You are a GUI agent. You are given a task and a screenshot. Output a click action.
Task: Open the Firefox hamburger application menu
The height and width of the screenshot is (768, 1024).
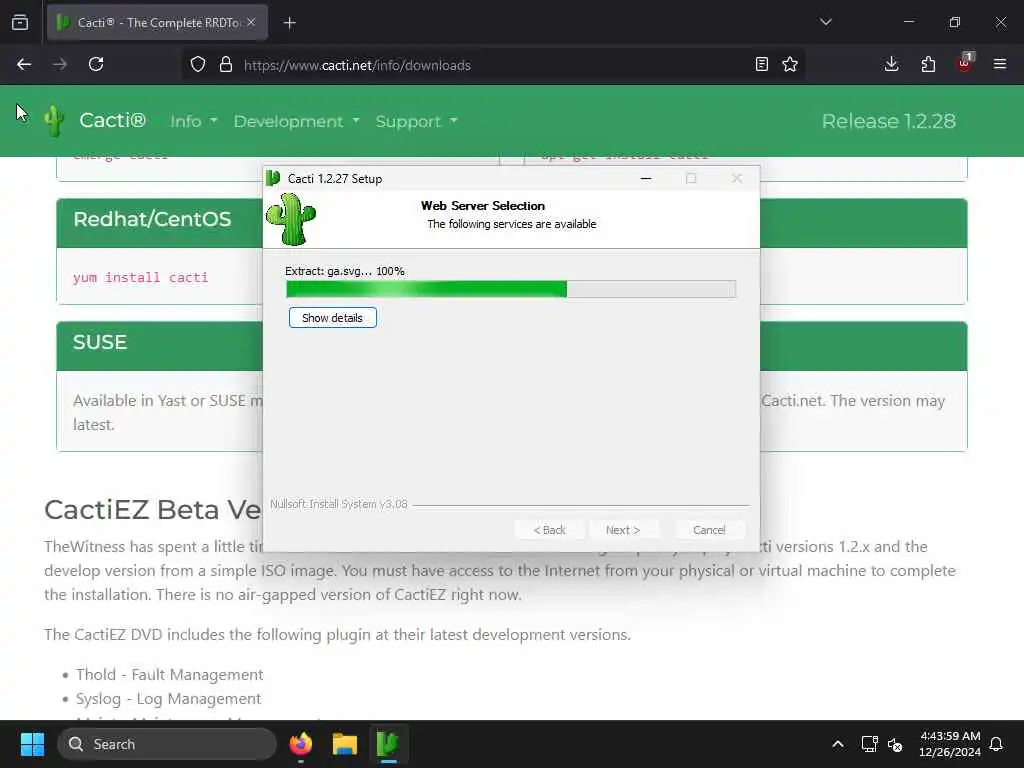(x=1000, y=65)
